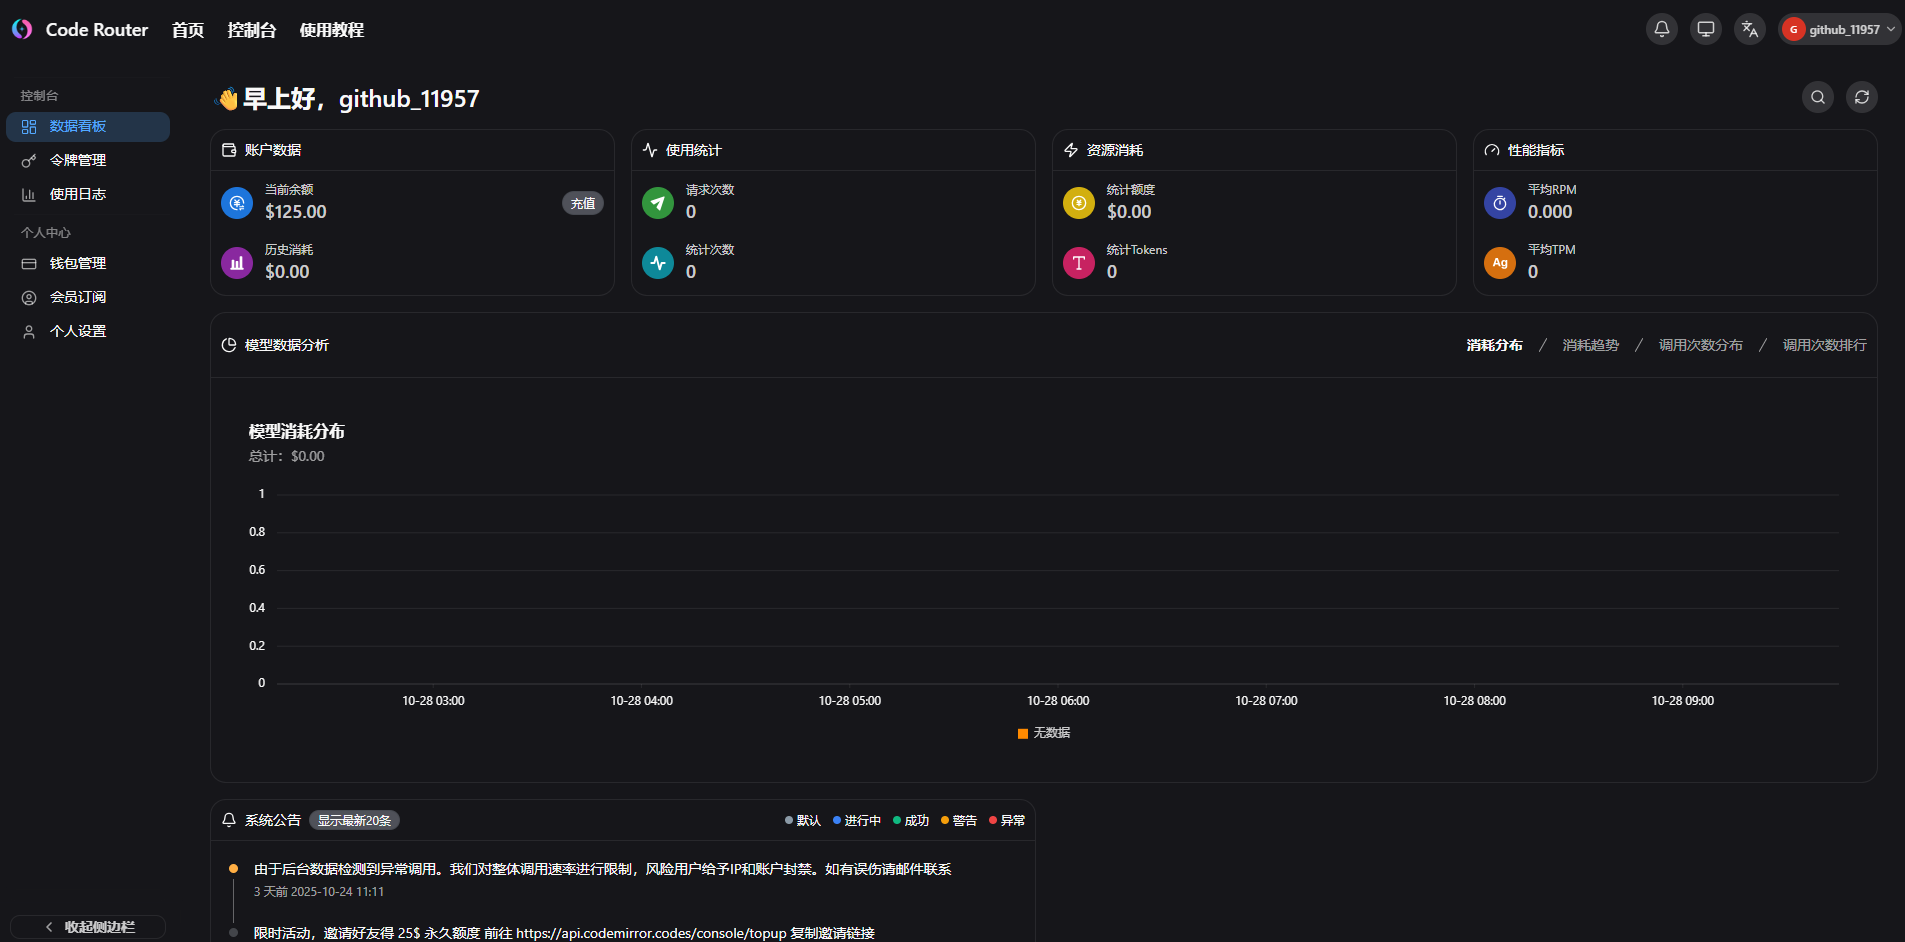
Task: Click the blue 进行中 status legend dot
Action: coord(837,820)
